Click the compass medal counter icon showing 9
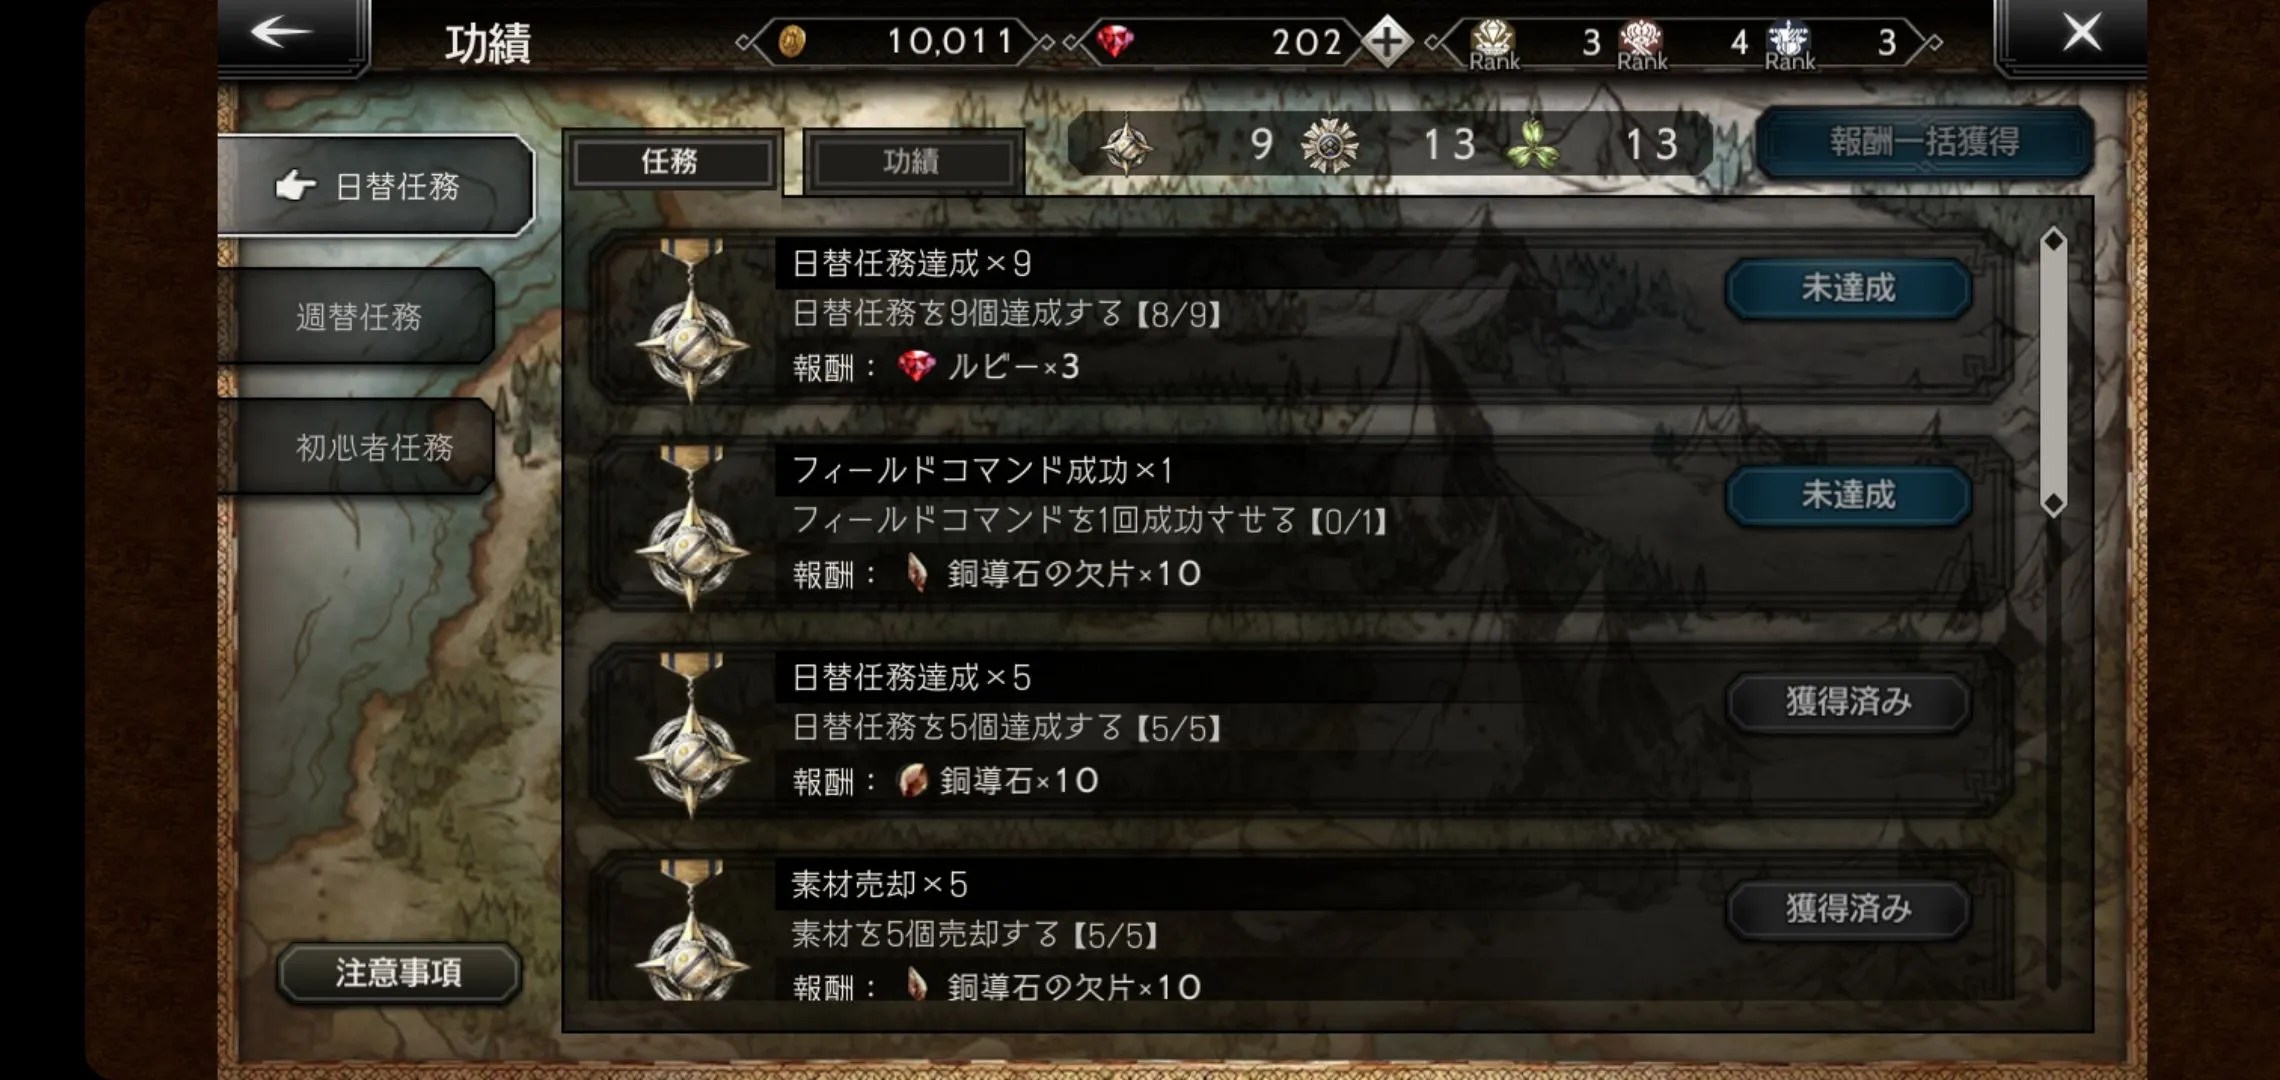The height and width of the screenshot is (1080, 2280). pos(1126,145)
